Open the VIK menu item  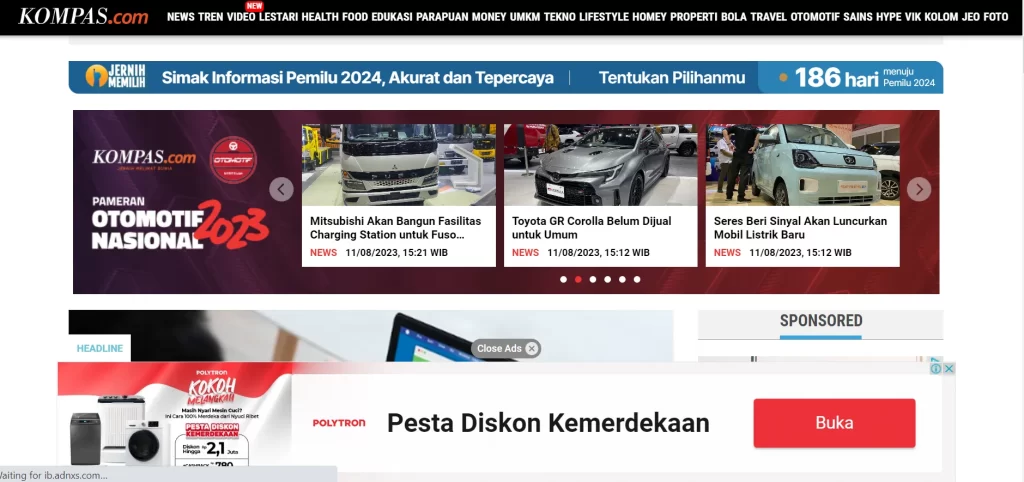coord(912,17)
